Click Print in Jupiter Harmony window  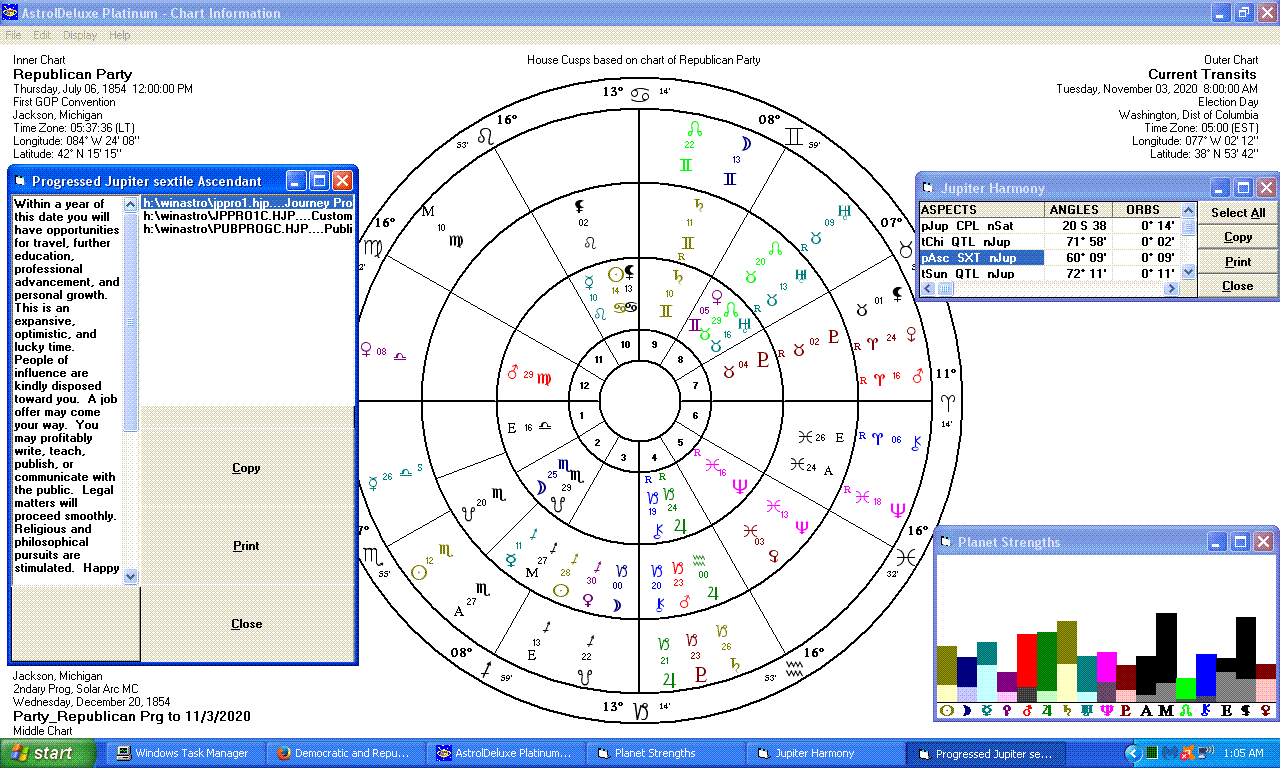[x=1238, y=261]
